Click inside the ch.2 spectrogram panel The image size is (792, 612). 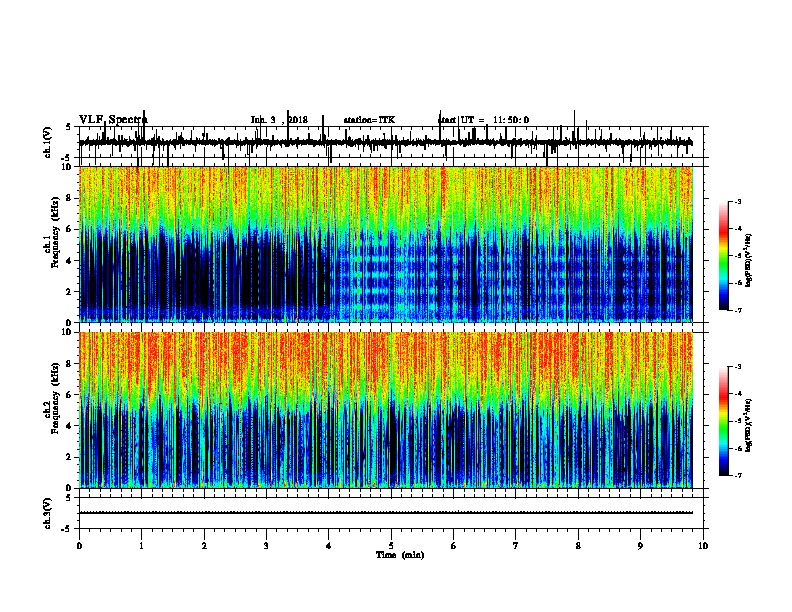coord(385,410)
